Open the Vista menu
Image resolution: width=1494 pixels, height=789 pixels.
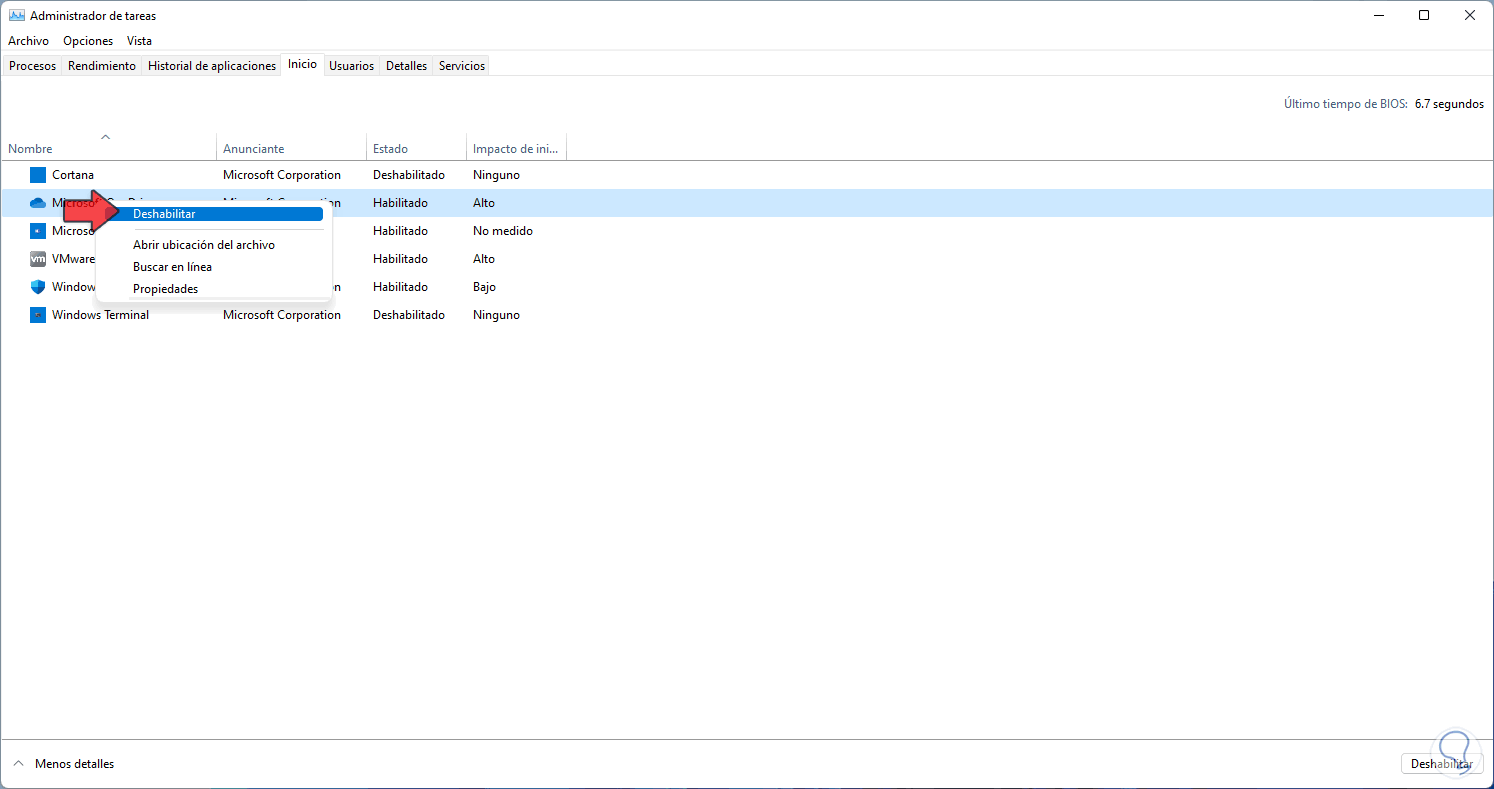pos(140,41)
